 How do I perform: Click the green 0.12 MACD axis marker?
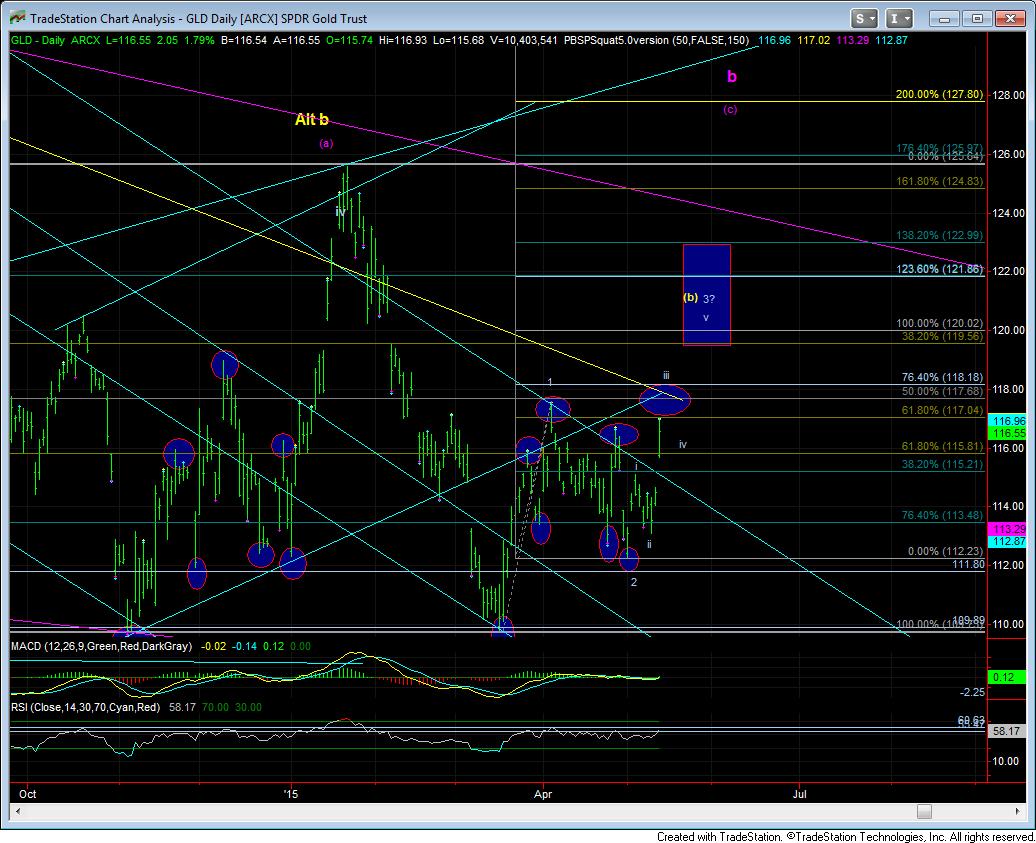tap(1007, 677)
